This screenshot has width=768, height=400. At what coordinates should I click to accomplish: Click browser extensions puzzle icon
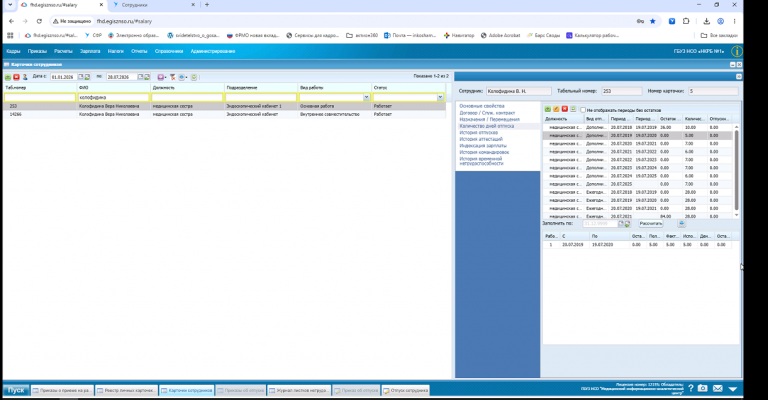[686, 21]
